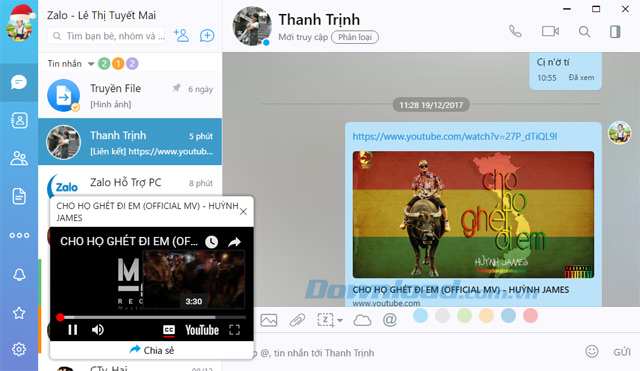Filter by the green badge number 2
Viewport: 640px width, 371px height.
(104, 64)
